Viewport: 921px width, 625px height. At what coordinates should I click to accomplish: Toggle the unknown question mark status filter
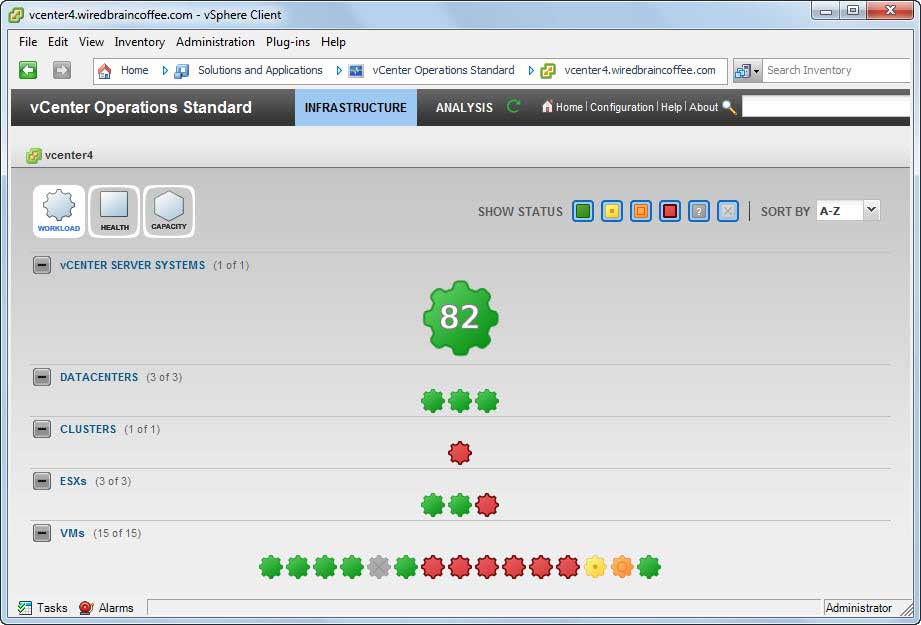click(x=698, y=211)
